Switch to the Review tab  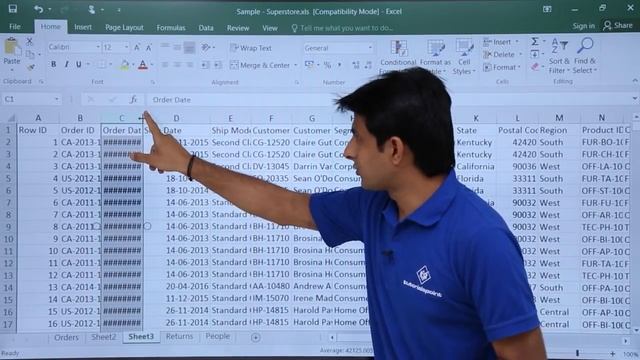pos(238,28)
